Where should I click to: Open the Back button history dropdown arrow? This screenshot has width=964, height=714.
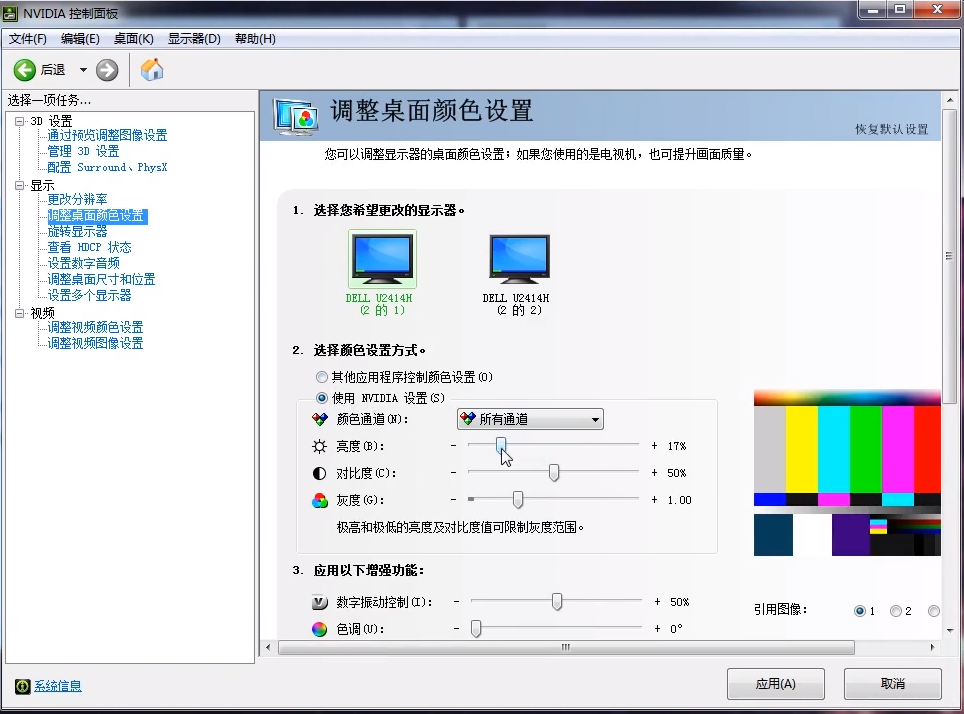(x=83, y=70)
